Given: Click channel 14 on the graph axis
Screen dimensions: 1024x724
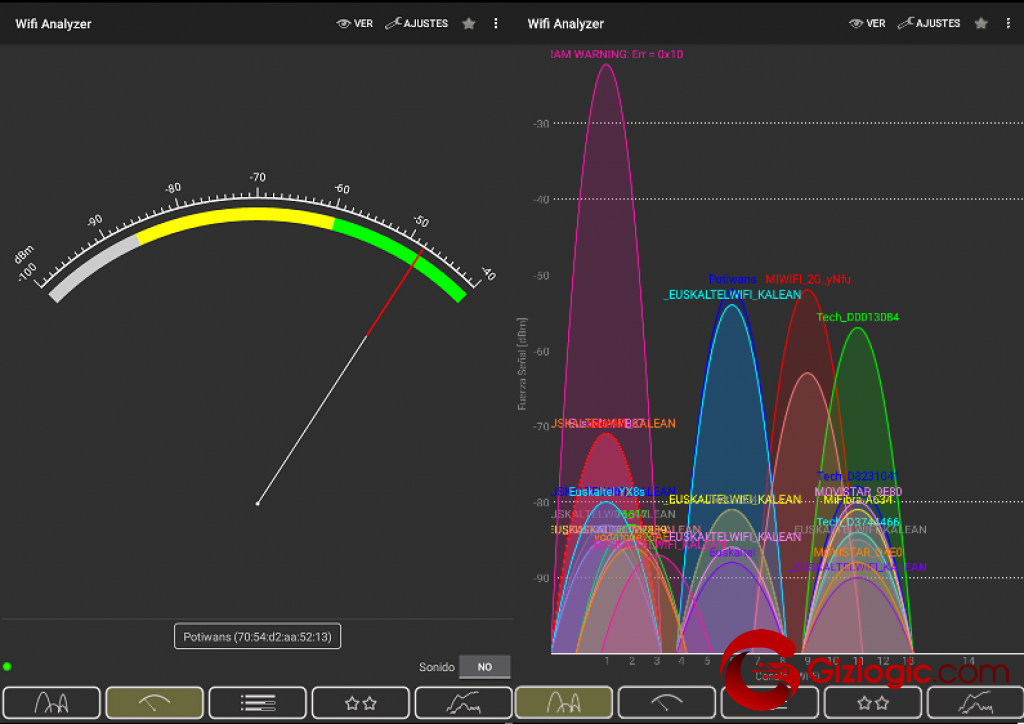Looking at the screenshot, I should [968, 661].
